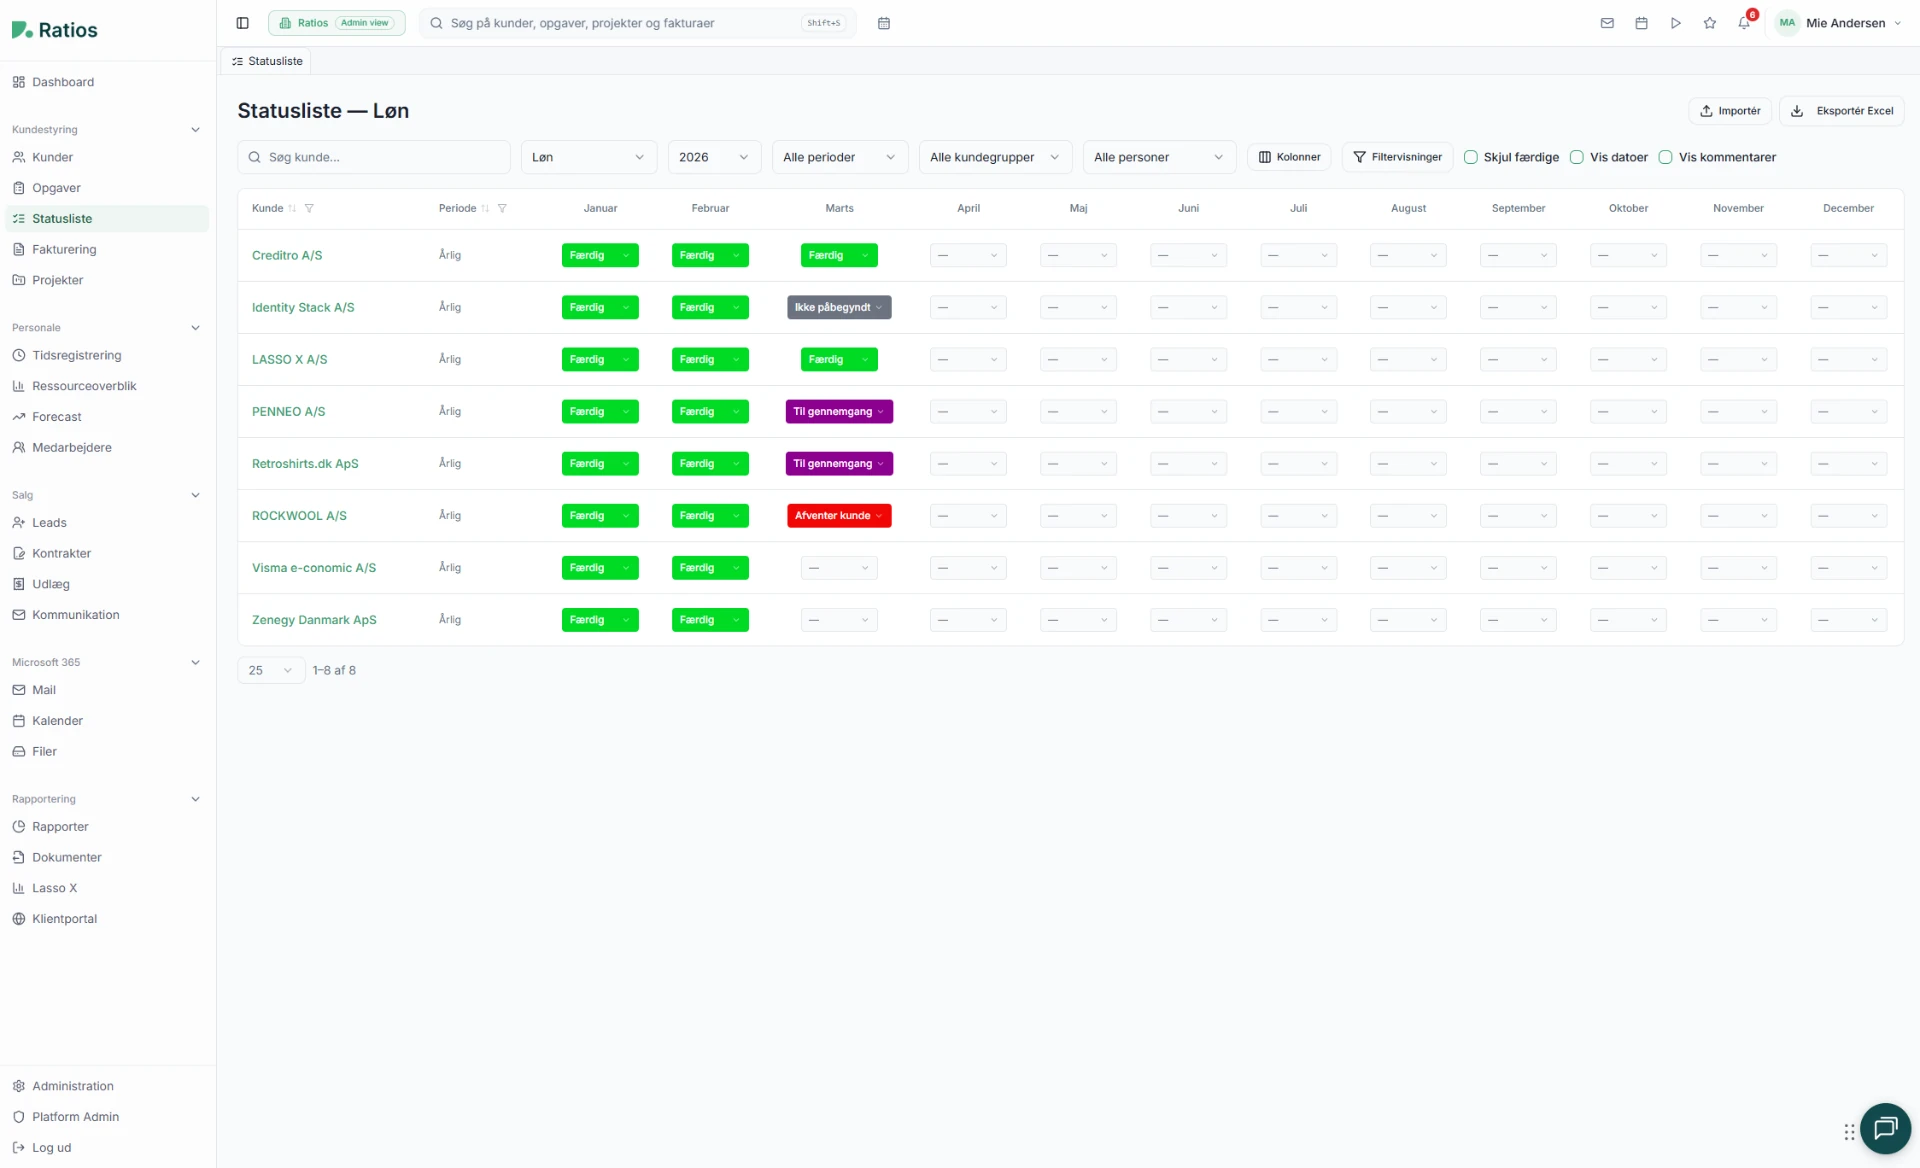Viewport: 1920px width, 1168px height.
Task: Open Leads in sidebar
Action: (107, 523)
